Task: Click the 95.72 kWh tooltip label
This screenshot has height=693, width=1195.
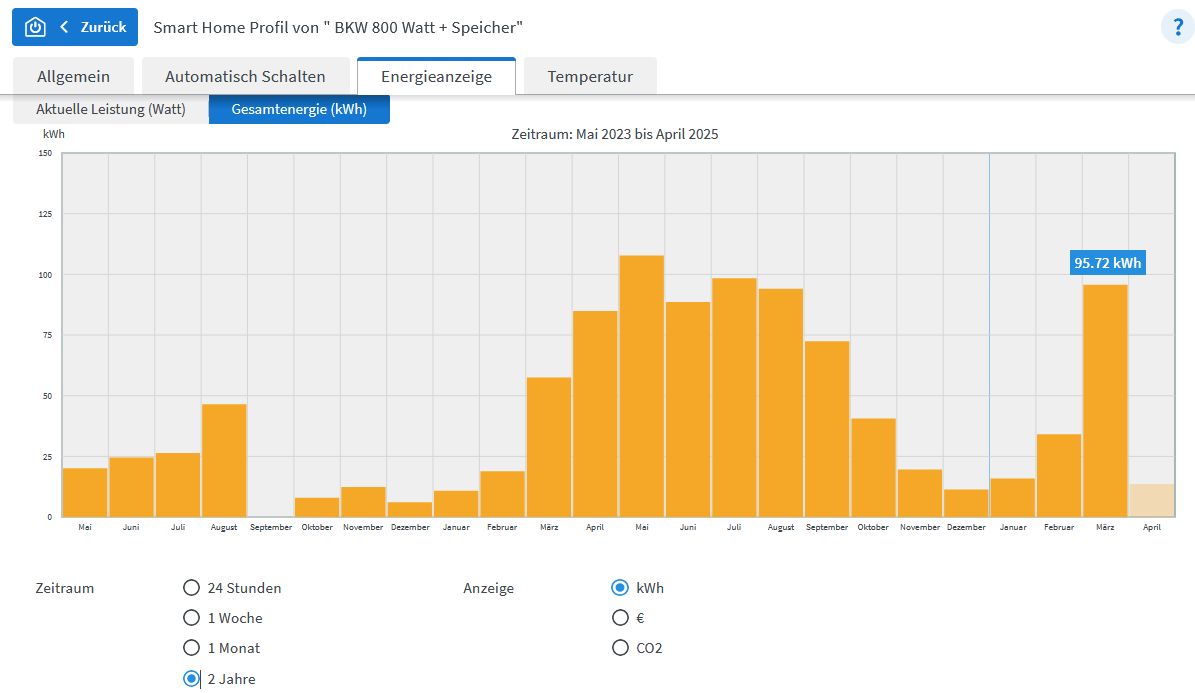Action: [1107, 263]
